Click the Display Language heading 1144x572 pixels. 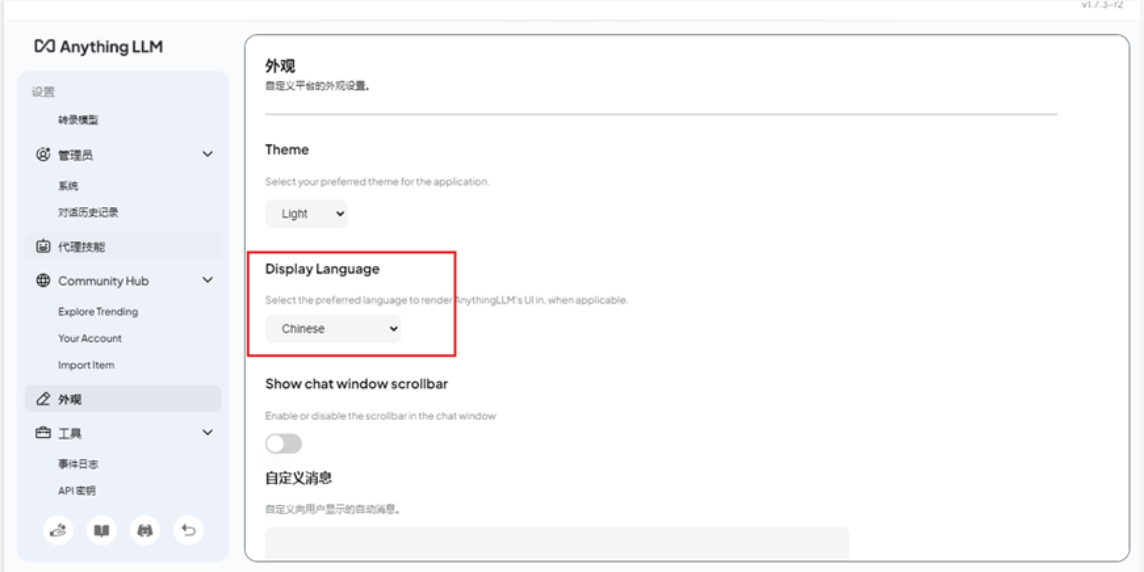pos(322,268)
